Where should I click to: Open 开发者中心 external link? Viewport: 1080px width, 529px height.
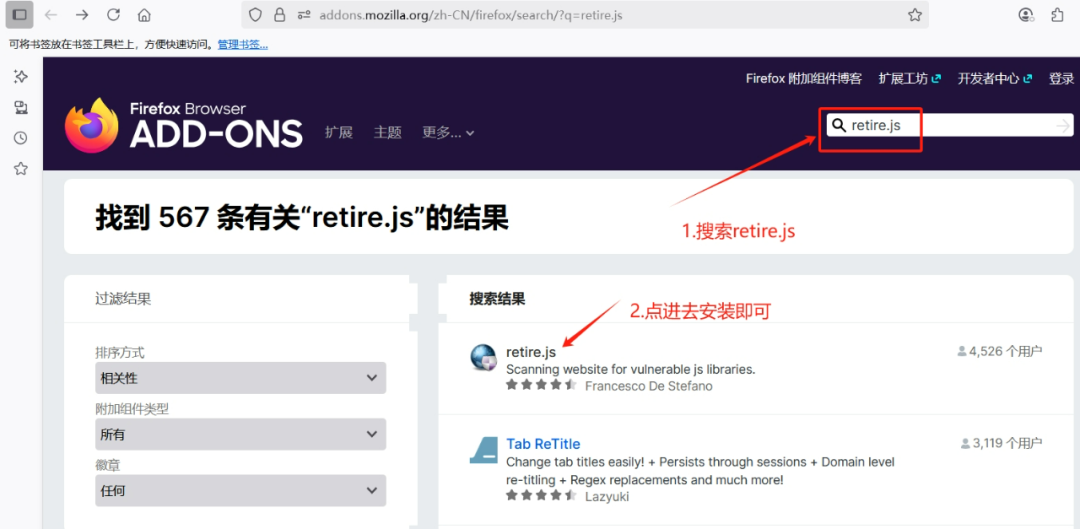[995, 79]
